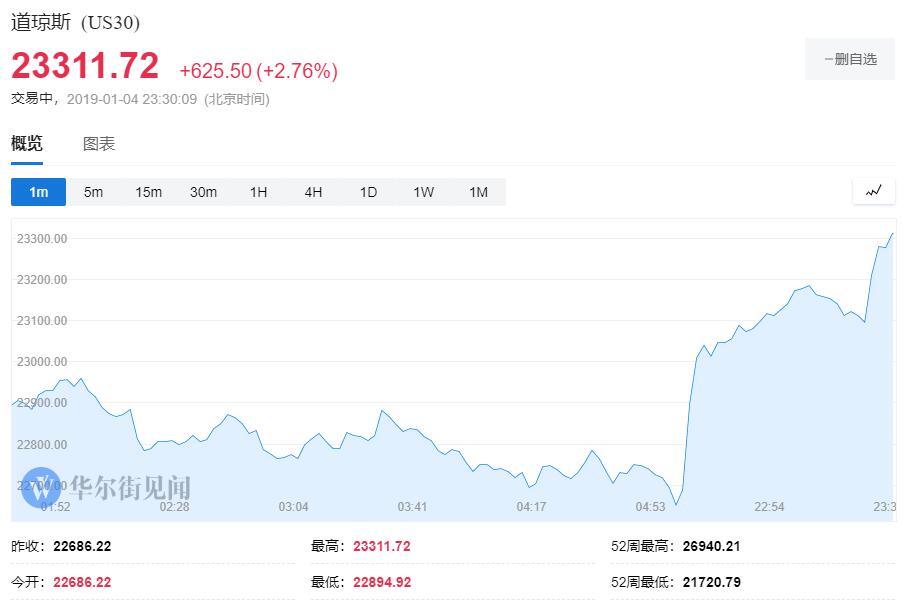Click the 23311.72 current price

(x=85, y=66)
